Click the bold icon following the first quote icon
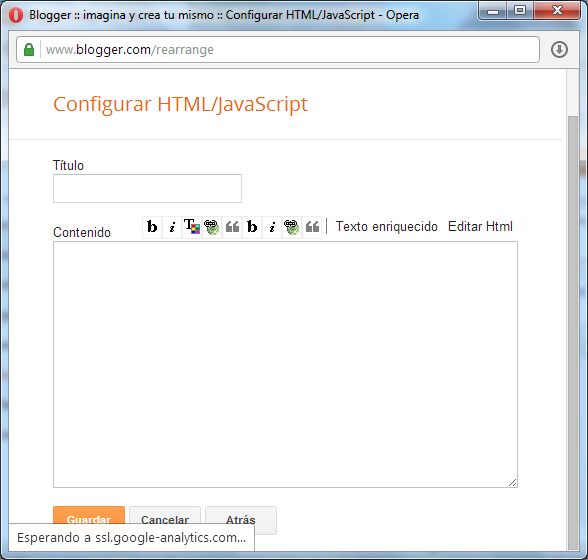588x560 pixels. (252, 227)
